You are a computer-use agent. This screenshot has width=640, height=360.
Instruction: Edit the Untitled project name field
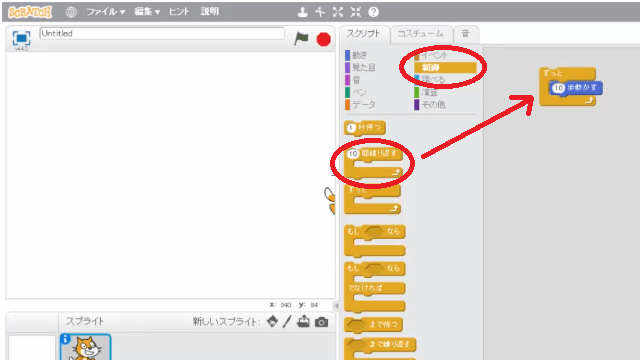pyautogui.click(x=162, y=33)
